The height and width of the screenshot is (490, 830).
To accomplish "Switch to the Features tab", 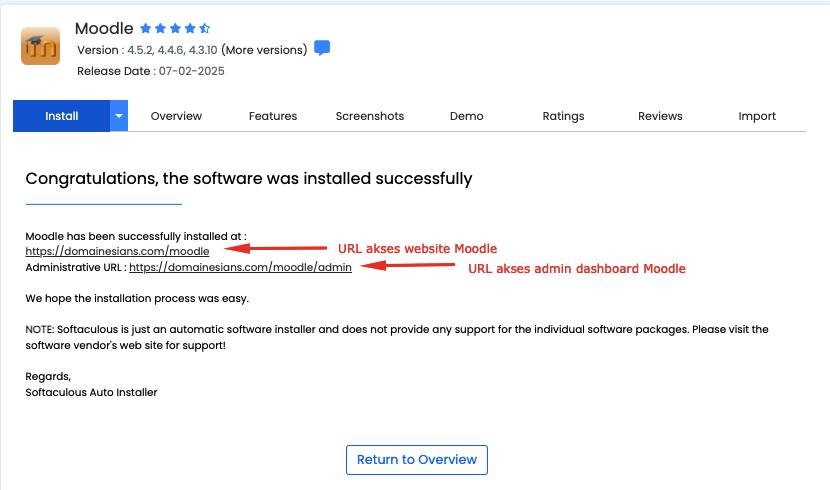I will click(273, 116).
